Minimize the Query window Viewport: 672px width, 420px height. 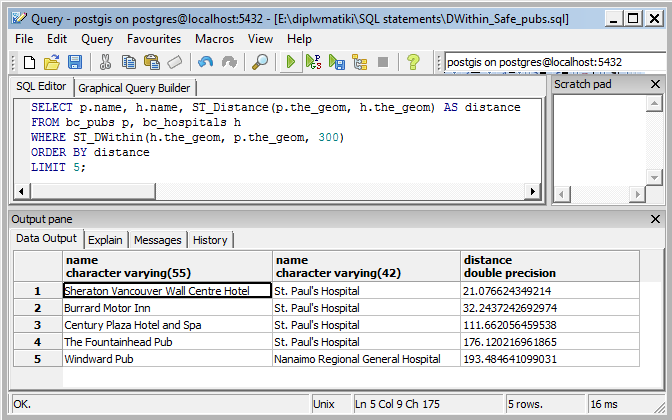coord(614,19)
